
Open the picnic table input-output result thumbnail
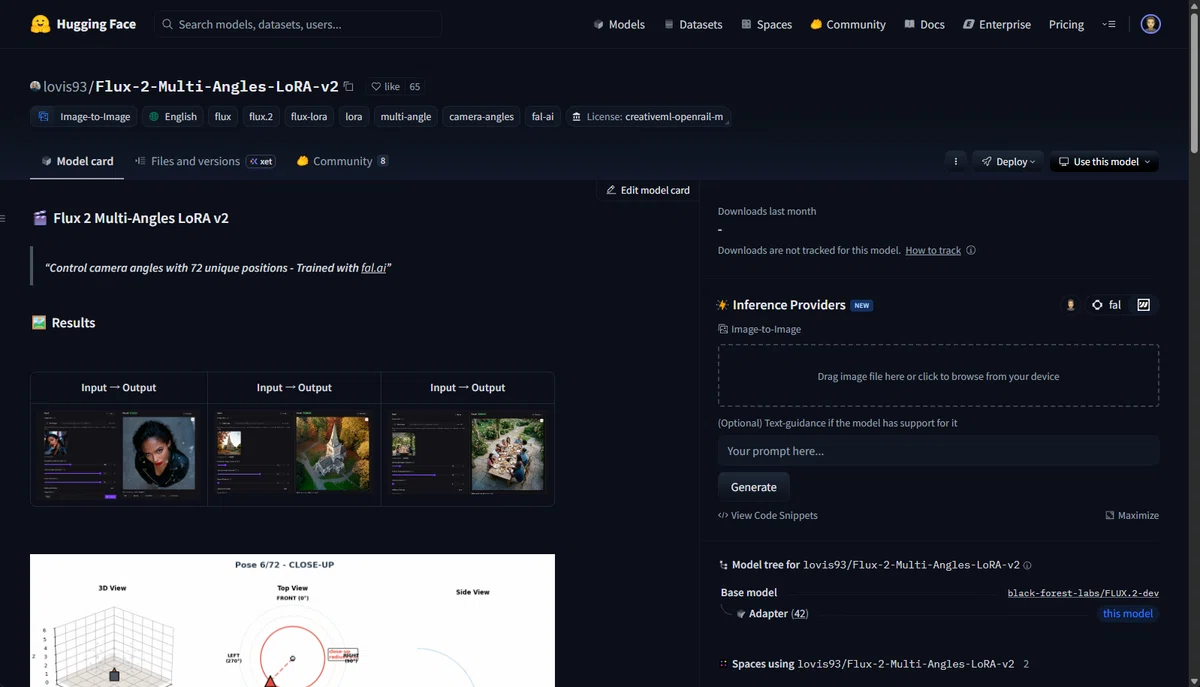468,453
